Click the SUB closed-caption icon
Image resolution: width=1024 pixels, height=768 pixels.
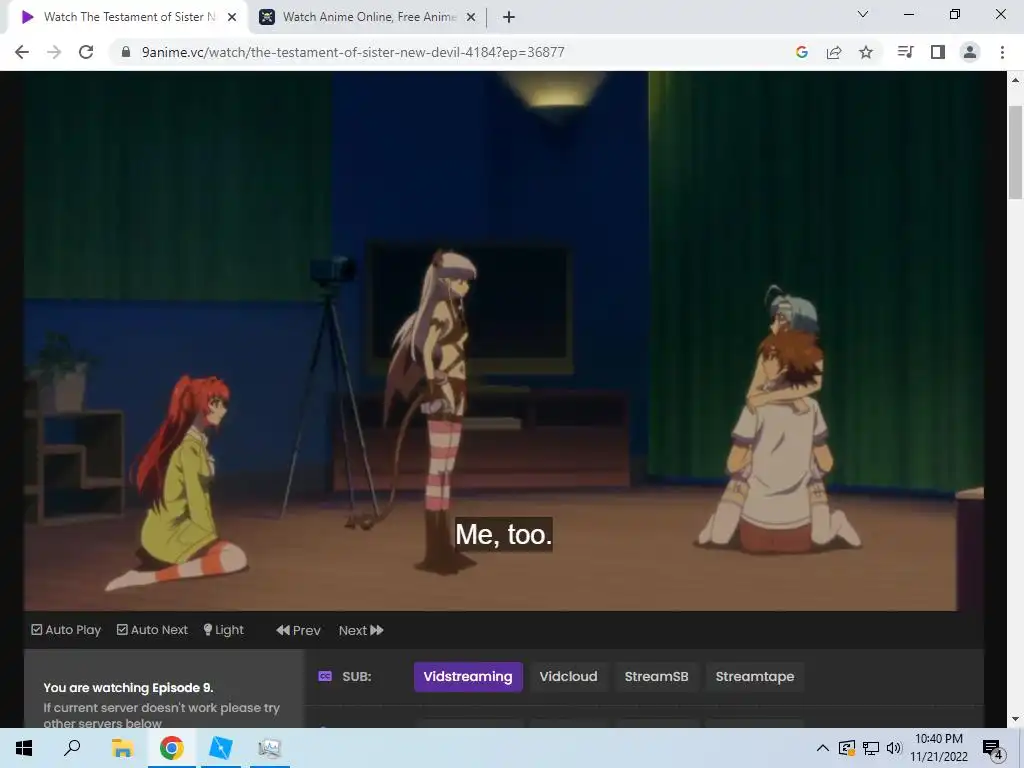pyautogui.click(x=325, y=677)
